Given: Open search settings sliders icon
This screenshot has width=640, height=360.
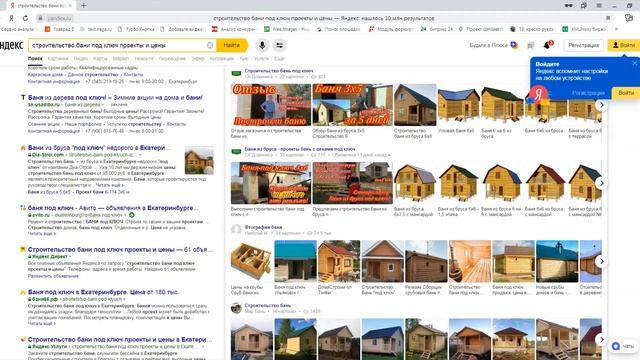Looking at the screenshot, I should point(280,45).
